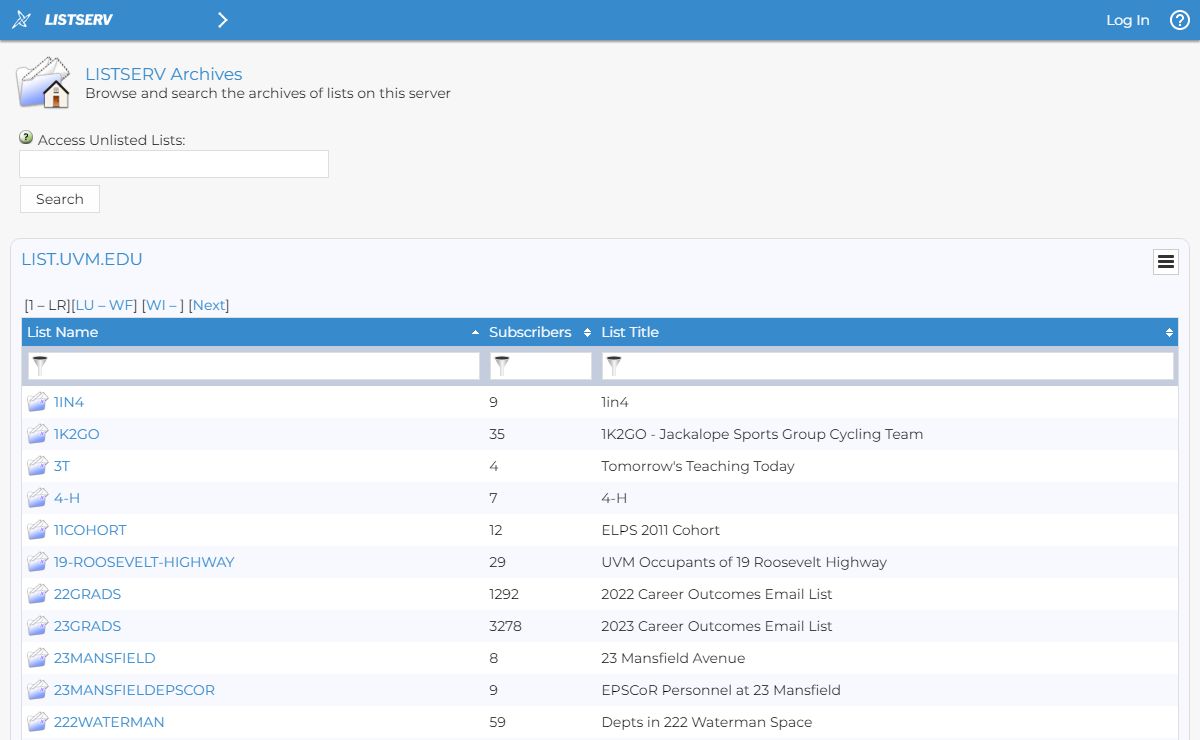Open the LISTSERV Archives heading link
Image resolution: width=1200 pixels, height=740 pixels.
click(164, 74)
